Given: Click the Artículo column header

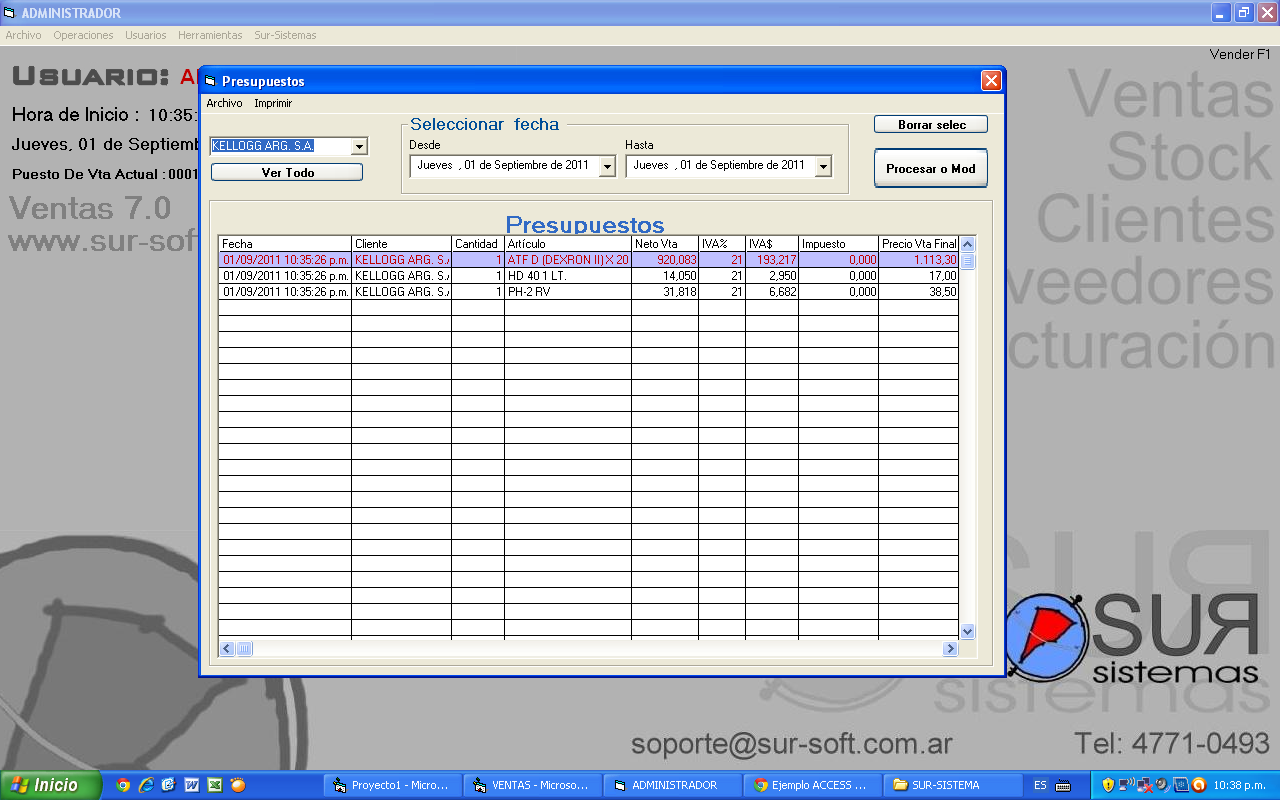Looking at the screenshot, I should click(x=568, y=244).
